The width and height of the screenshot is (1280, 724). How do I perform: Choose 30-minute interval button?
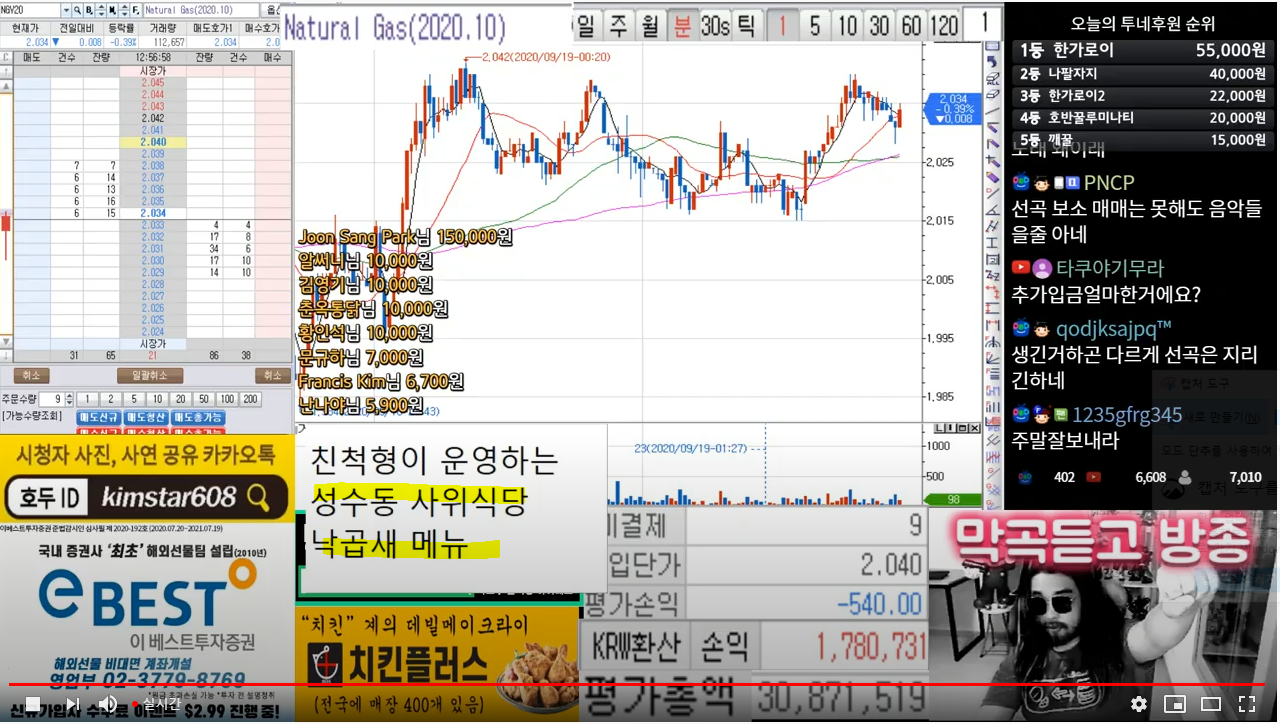(x=879, y=24)
